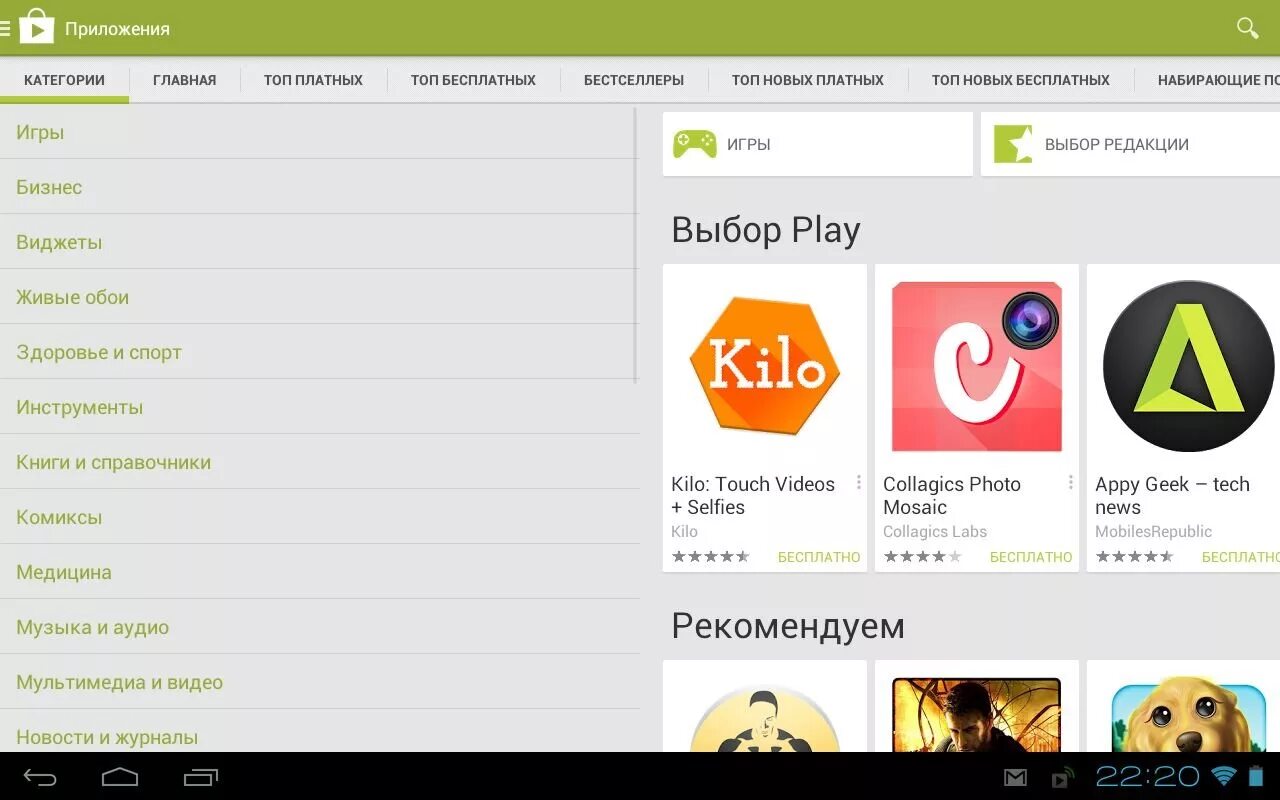The image size is (1280, 800).
Task: Switch to the Топ бесплатных tab
Action: point(473,80)
